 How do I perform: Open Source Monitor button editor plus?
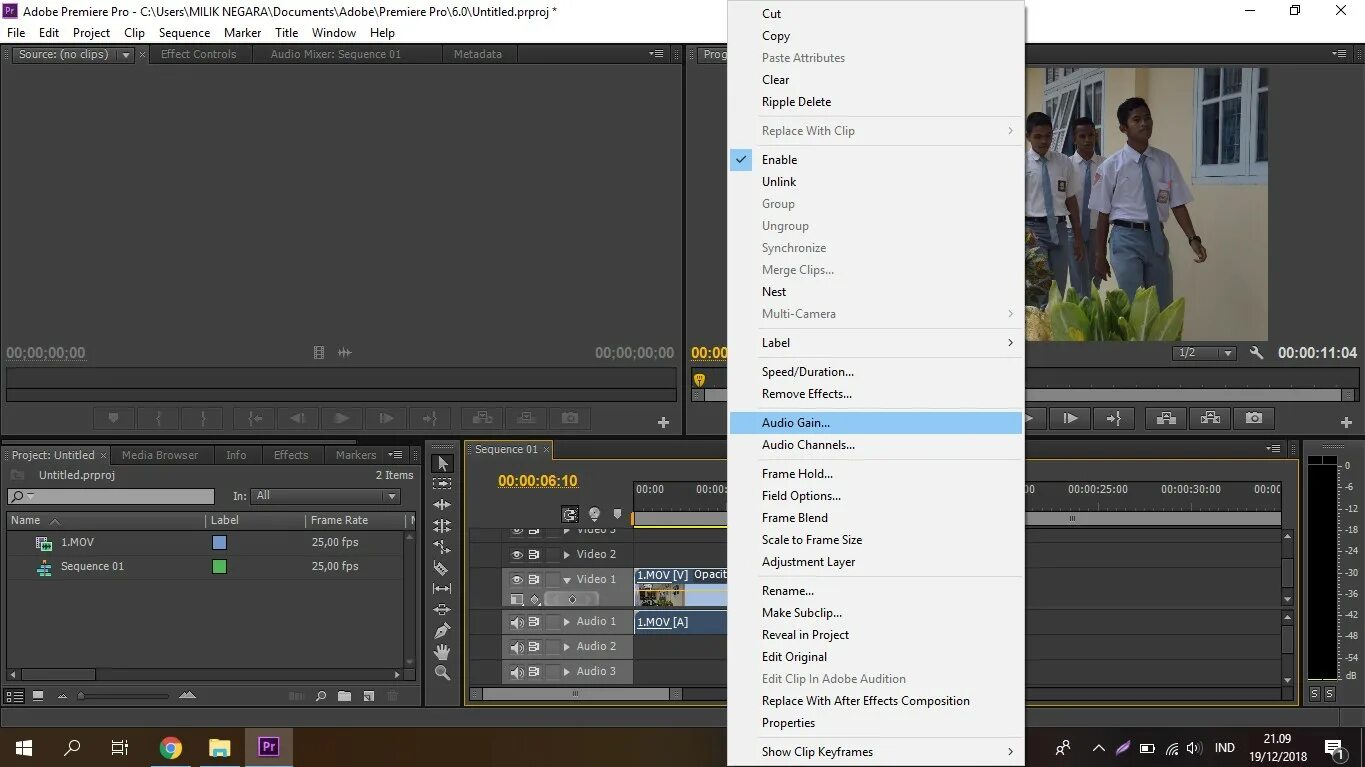[x=663, y=423]
